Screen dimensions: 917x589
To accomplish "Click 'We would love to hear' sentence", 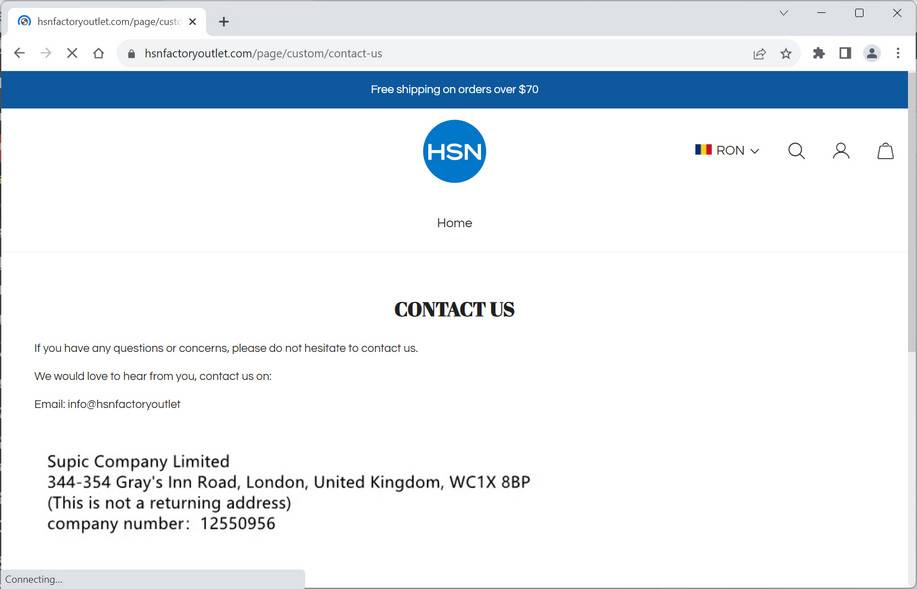I will click(x=153, y=376).
